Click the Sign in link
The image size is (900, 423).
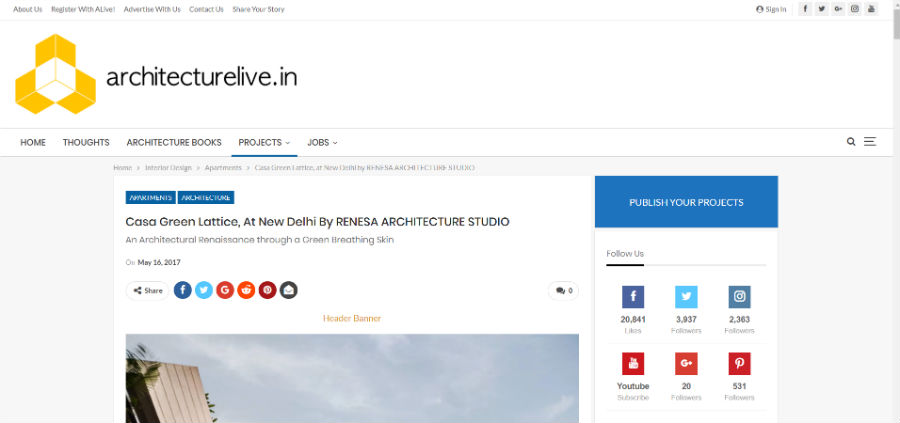(771, 9)
